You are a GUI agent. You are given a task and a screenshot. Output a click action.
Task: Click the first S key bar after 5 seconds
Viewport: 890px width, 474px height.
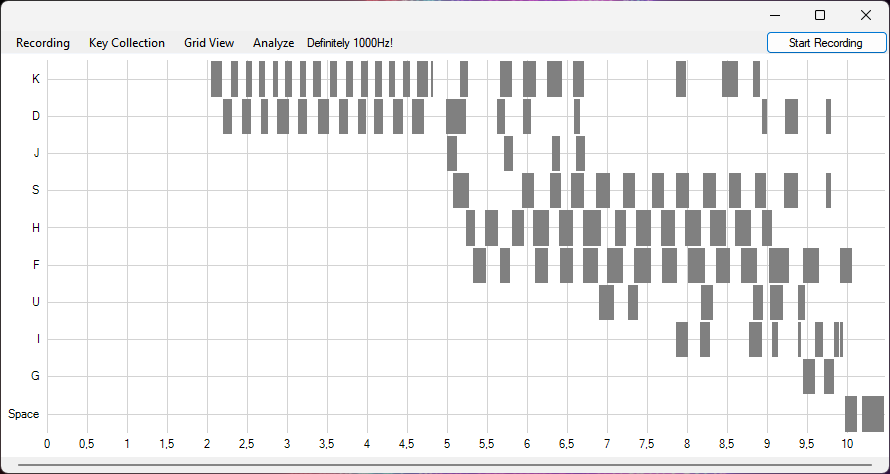coord(461,191)
